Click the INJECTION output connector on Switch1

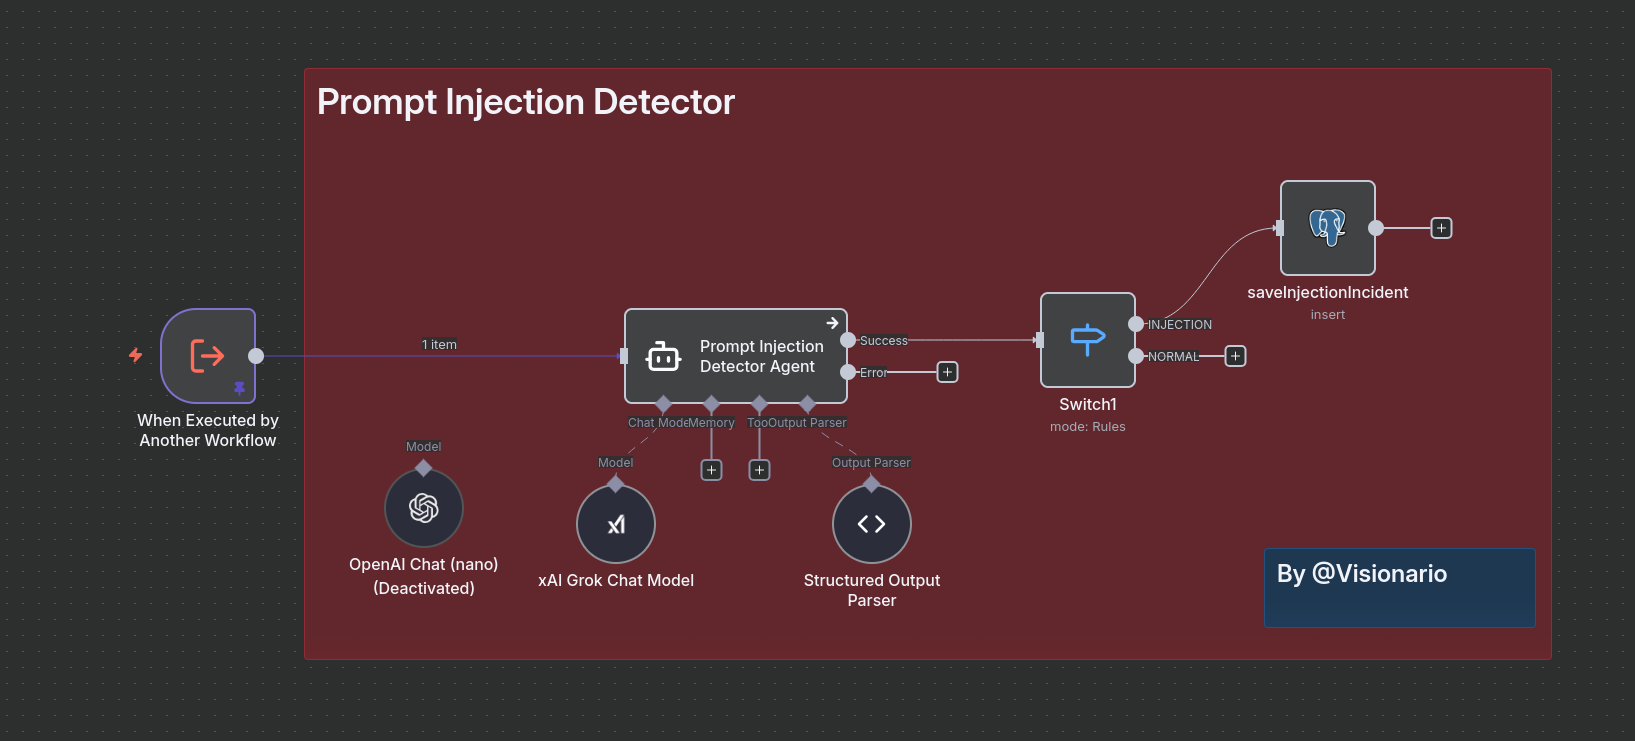click(1136, 324)
